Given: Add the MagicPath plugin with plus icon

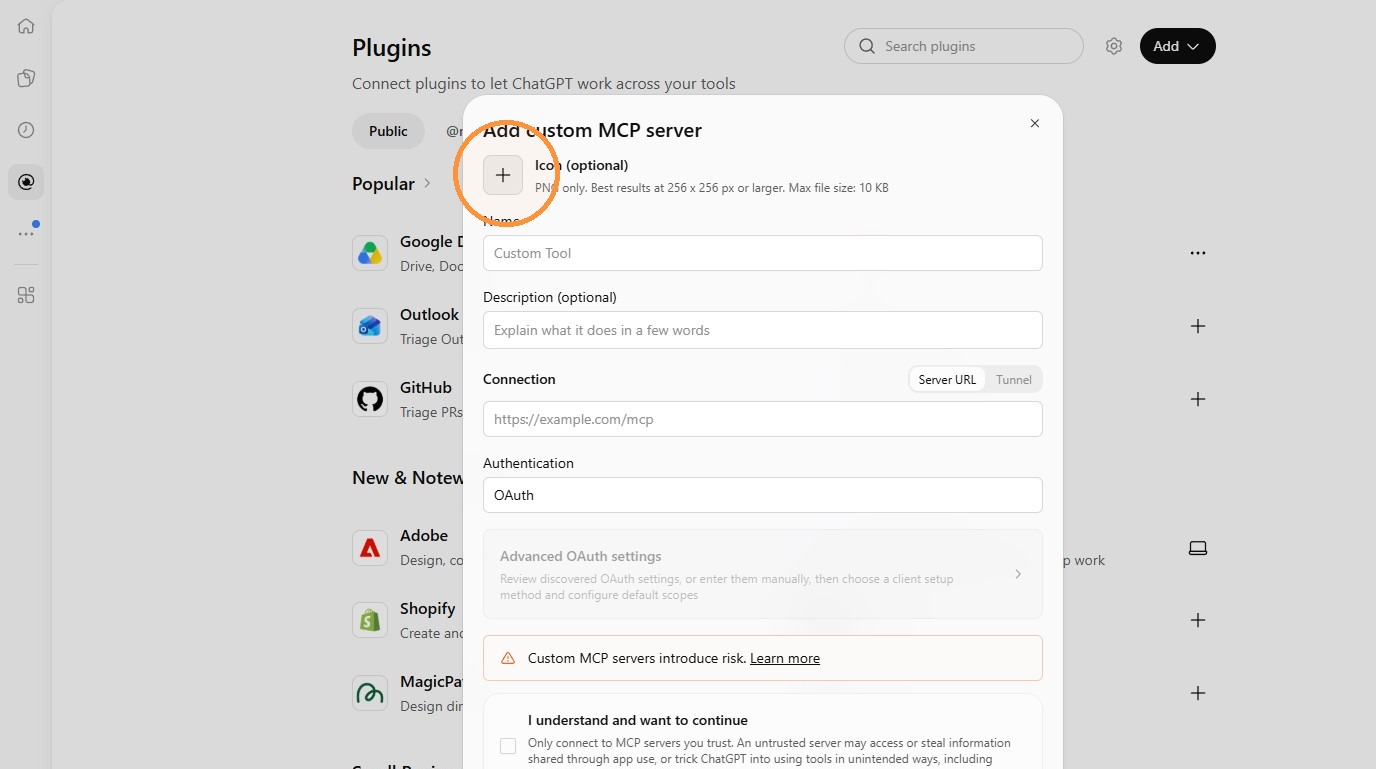Looking at the screenshot, I should (1198, 693).
